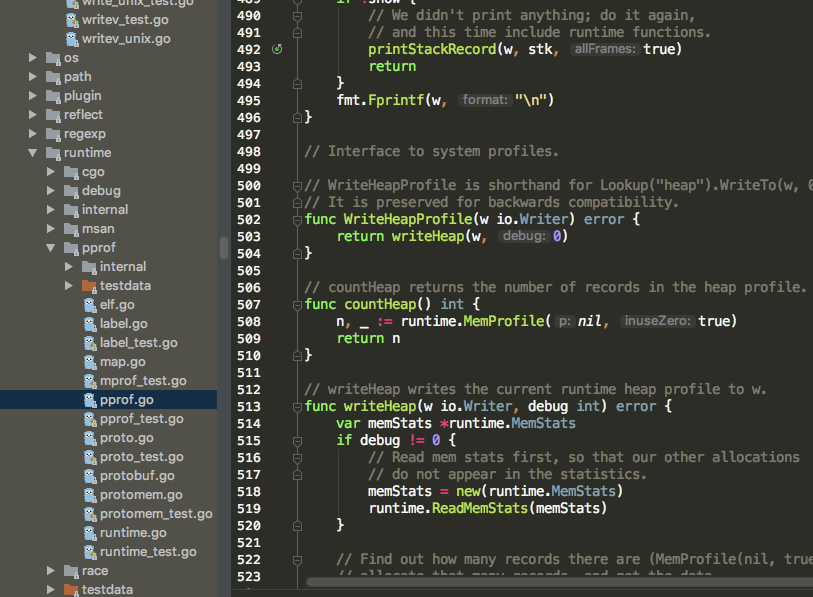The width and height of the screenshot is (813, 597).
Task: Click the orange testdata folder icon under pprof
Action: [89, 286]
